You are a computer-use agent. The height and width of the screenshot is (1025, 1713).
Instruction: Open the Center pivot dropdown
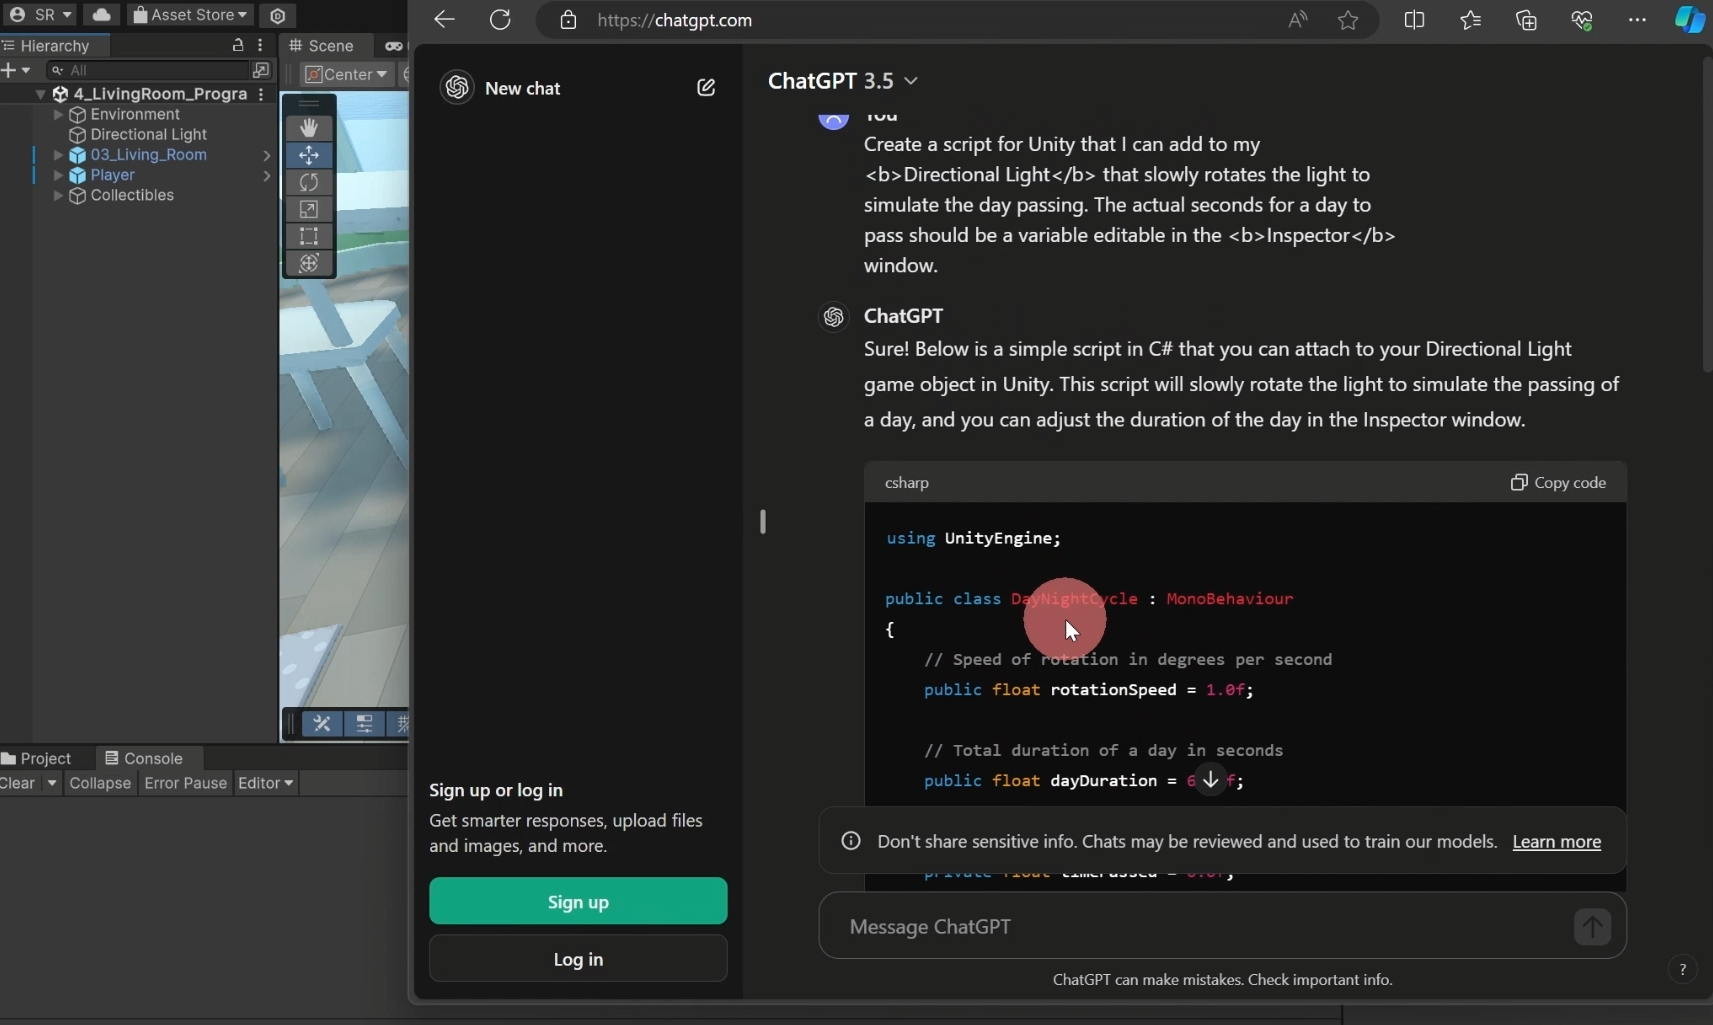(346, 74)
